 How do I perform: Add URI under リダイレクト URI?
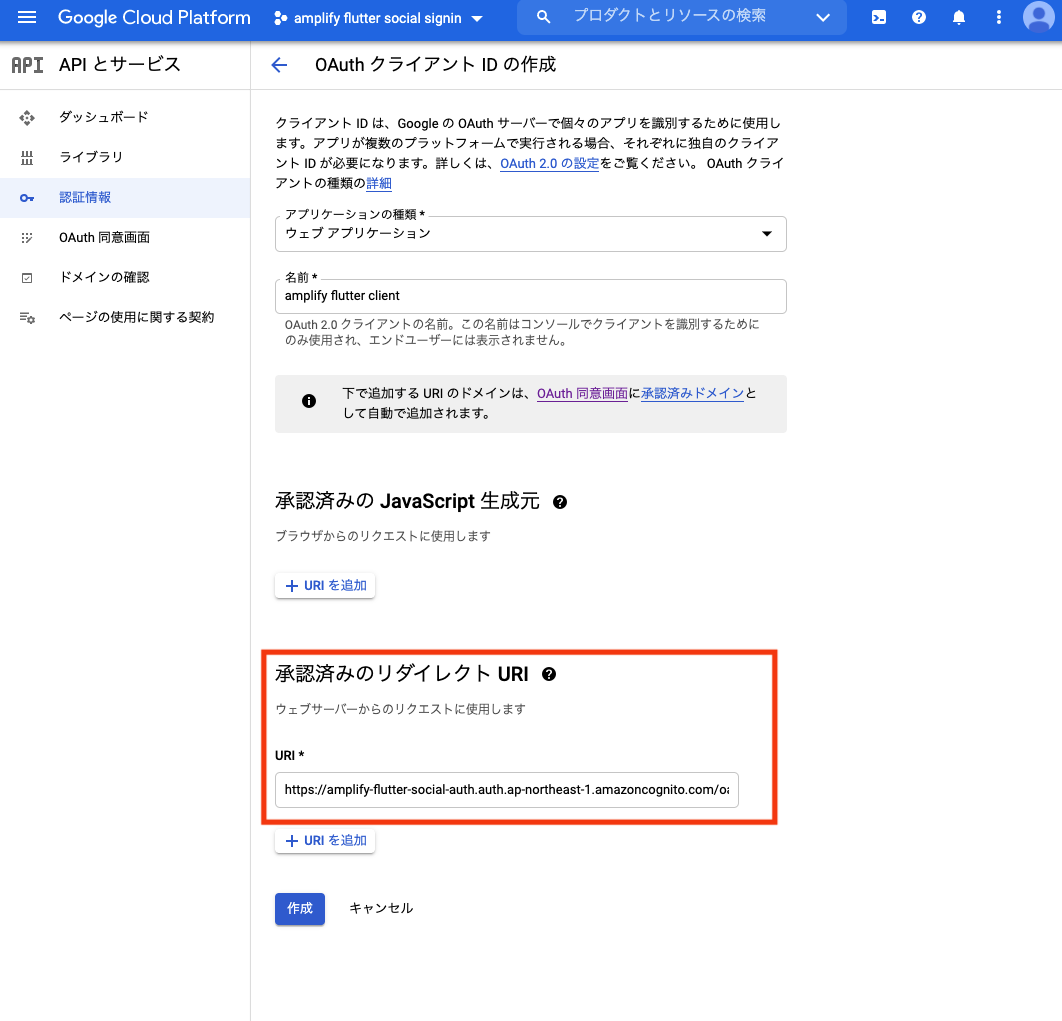325,841
